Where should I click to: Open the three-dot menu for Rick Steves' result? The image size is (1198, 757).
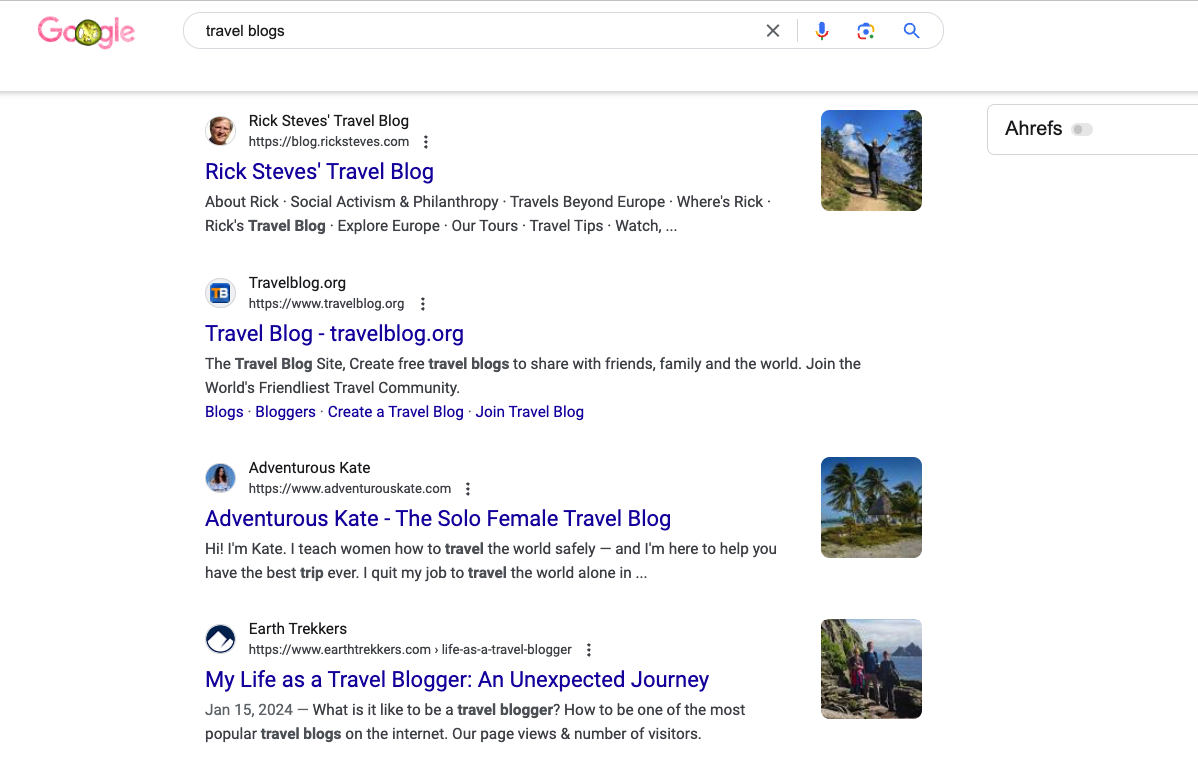[426, 141]
